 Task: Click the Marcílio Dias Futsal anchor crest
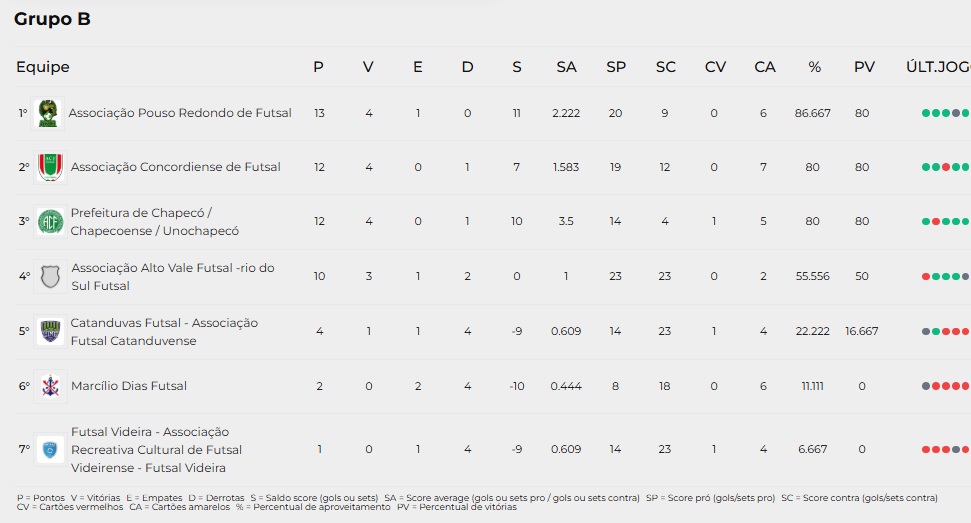50,386
